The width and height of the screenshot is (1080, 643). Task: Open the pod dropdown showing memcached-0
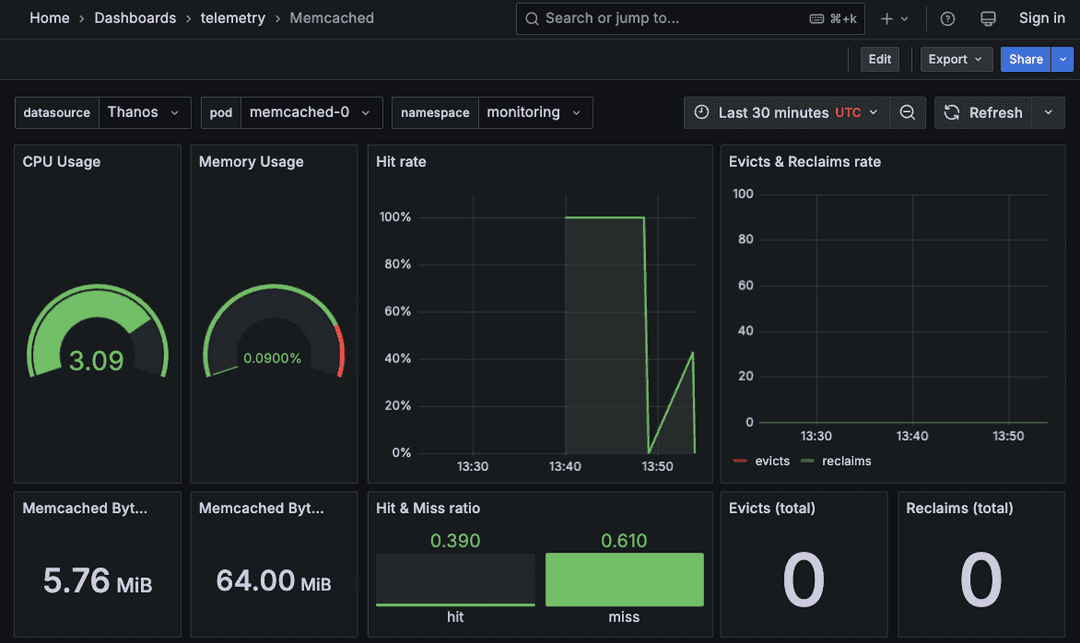click(311, 112)
